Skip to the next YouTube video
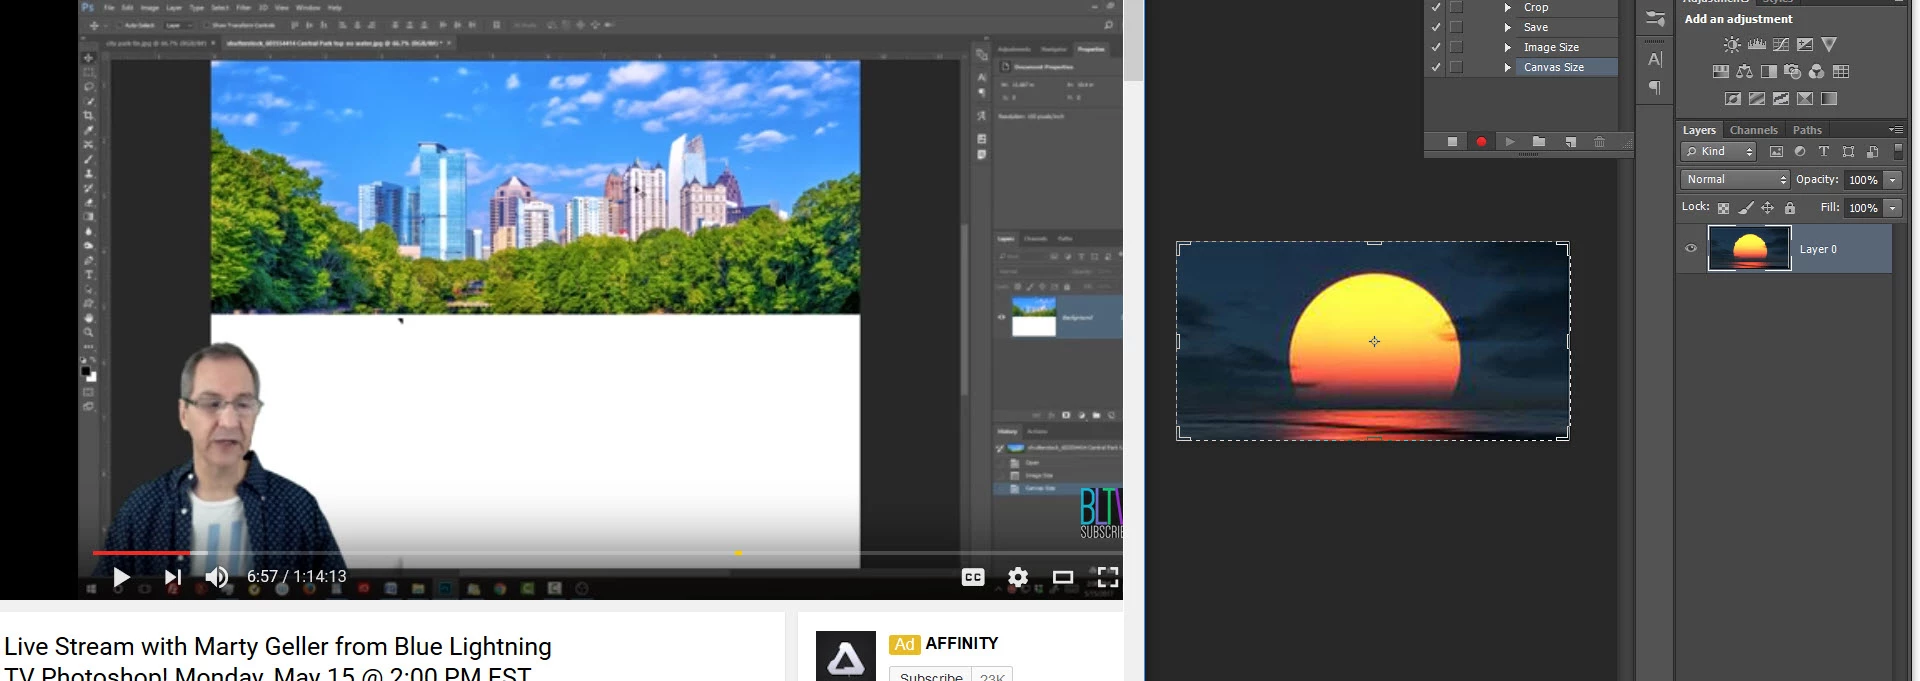The width and height of the screenshot is (1920, 681). point(172,577)
